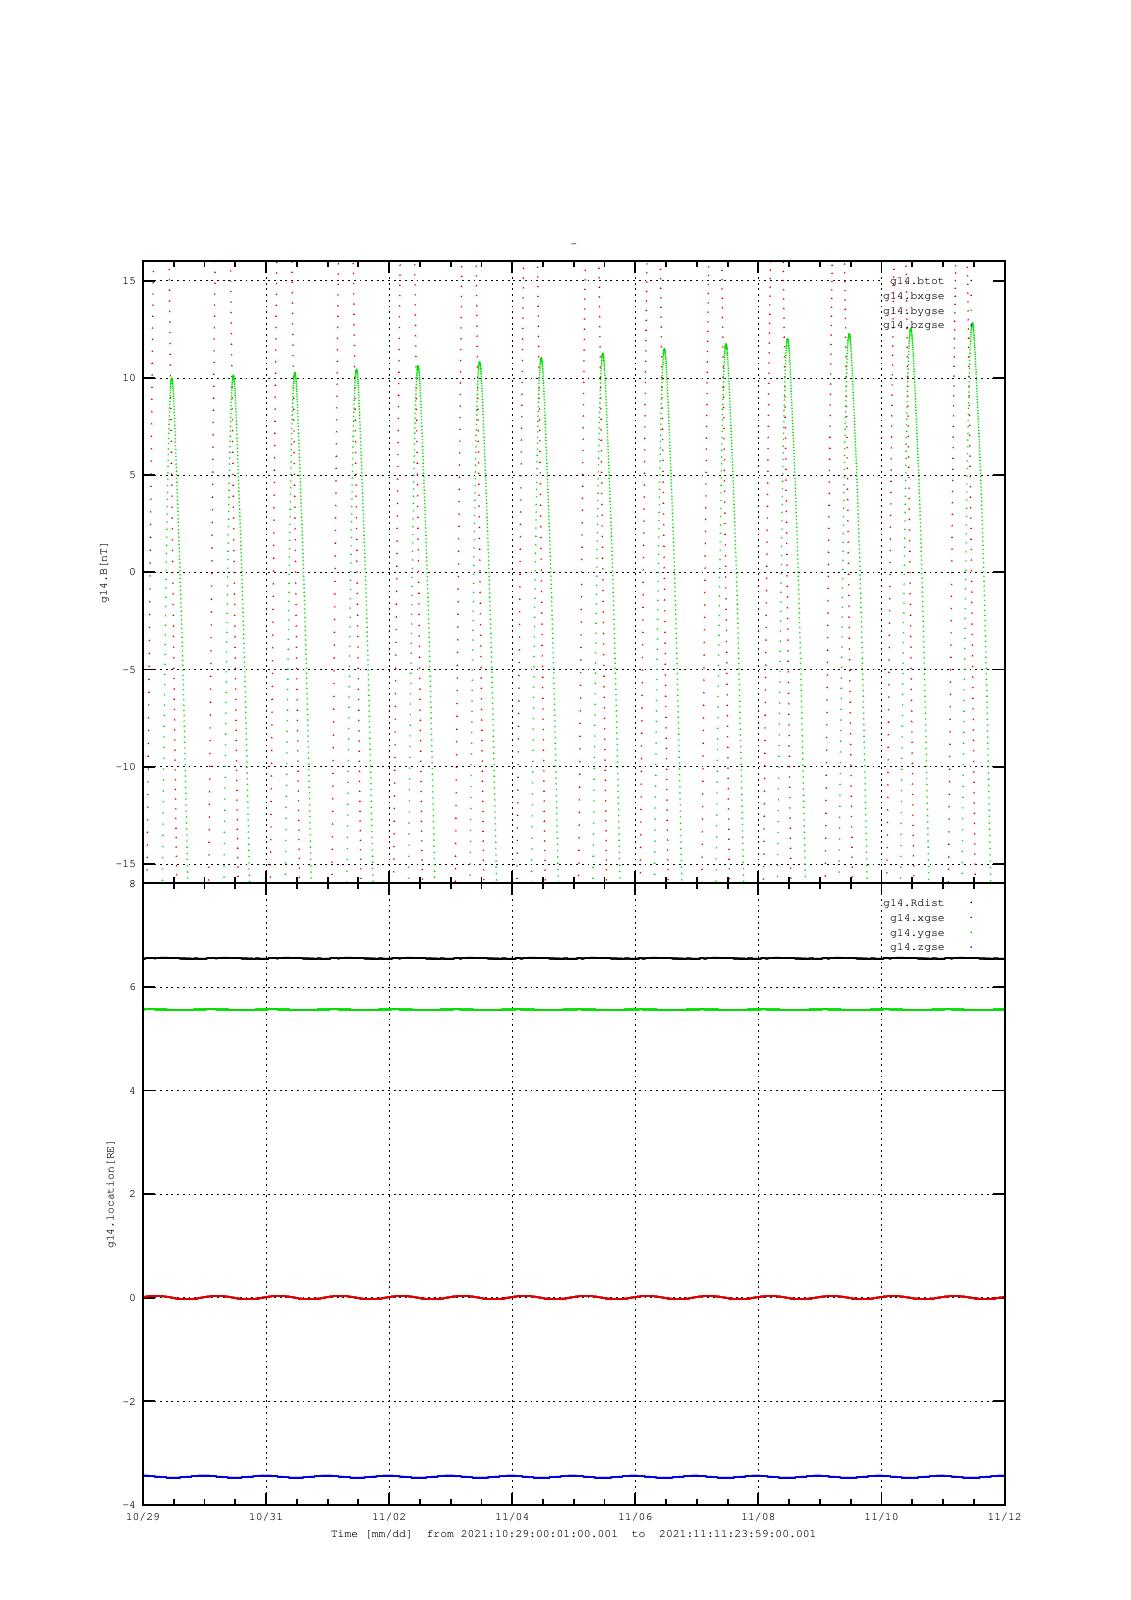Select the −10 tick on g14.B axis
Screen dimensions: 1131x1600
tap(126, 767)
